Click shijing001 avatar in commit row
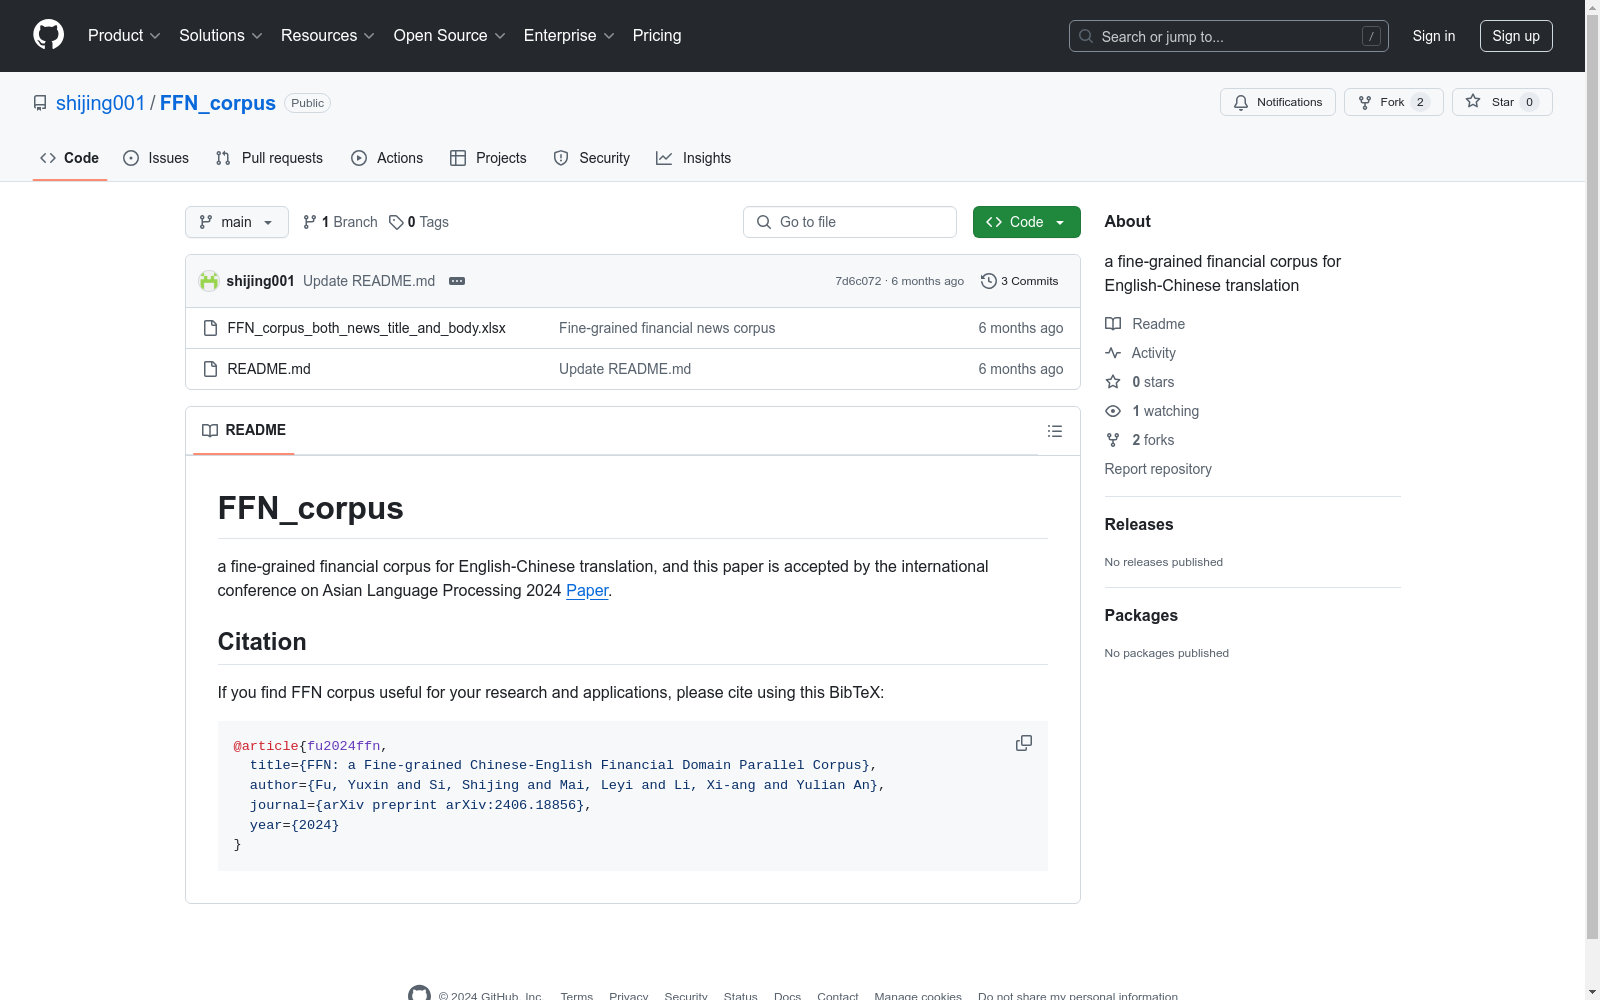This screenshot has width=1600, height=1000. [209, 281]
